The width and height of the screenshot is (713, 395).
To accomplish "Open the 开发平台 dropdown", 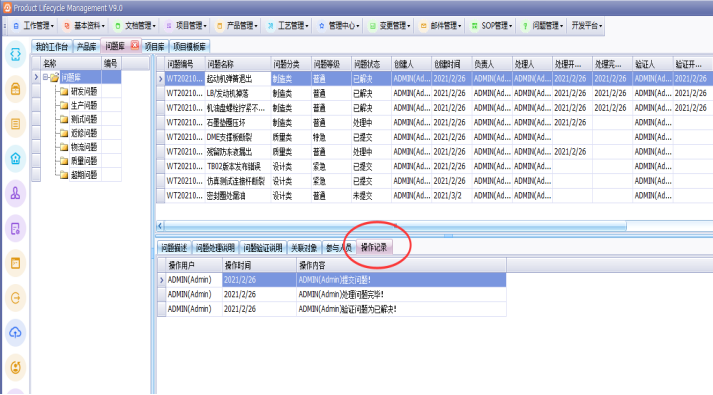I will (587, 26).
